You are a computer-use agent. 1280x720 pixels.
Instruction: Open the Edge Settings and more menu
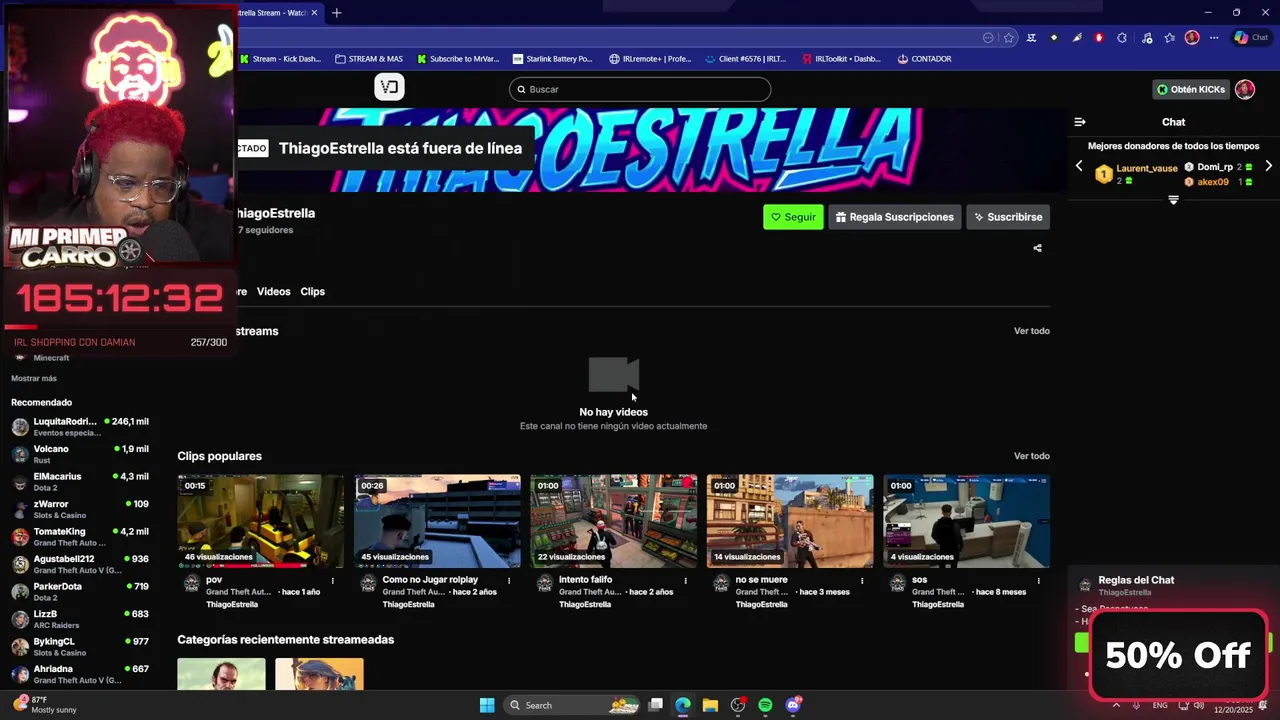(1214, 38)
